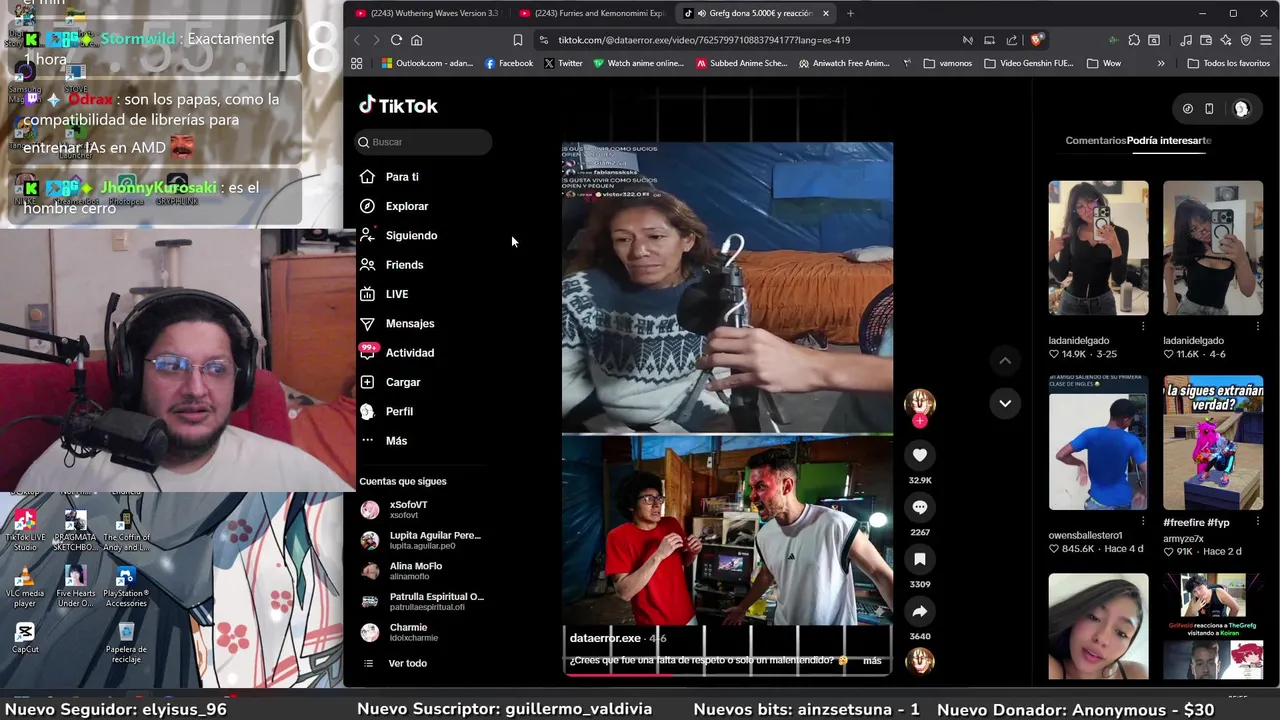Image resolution: width=1280 pixels, height=720 pixels.
Task: Open the Todos los favoritos folder
Action: click(1228, 63)
